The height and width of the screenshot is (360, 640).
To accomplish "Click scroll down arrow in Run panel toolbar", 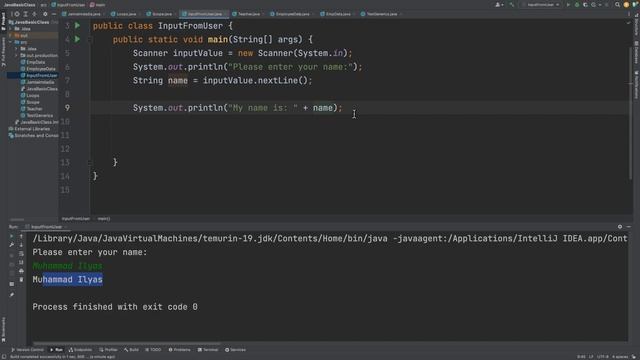I will coord(21,245).
